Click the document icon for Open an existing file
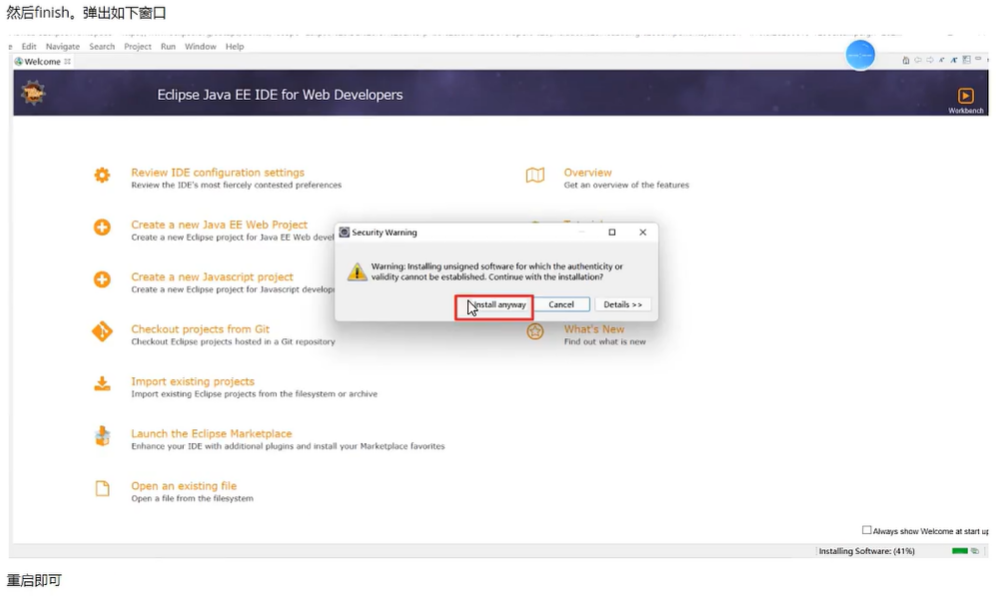Image resolution: width=996 pixels, height=596 pixels. (102, 488)
